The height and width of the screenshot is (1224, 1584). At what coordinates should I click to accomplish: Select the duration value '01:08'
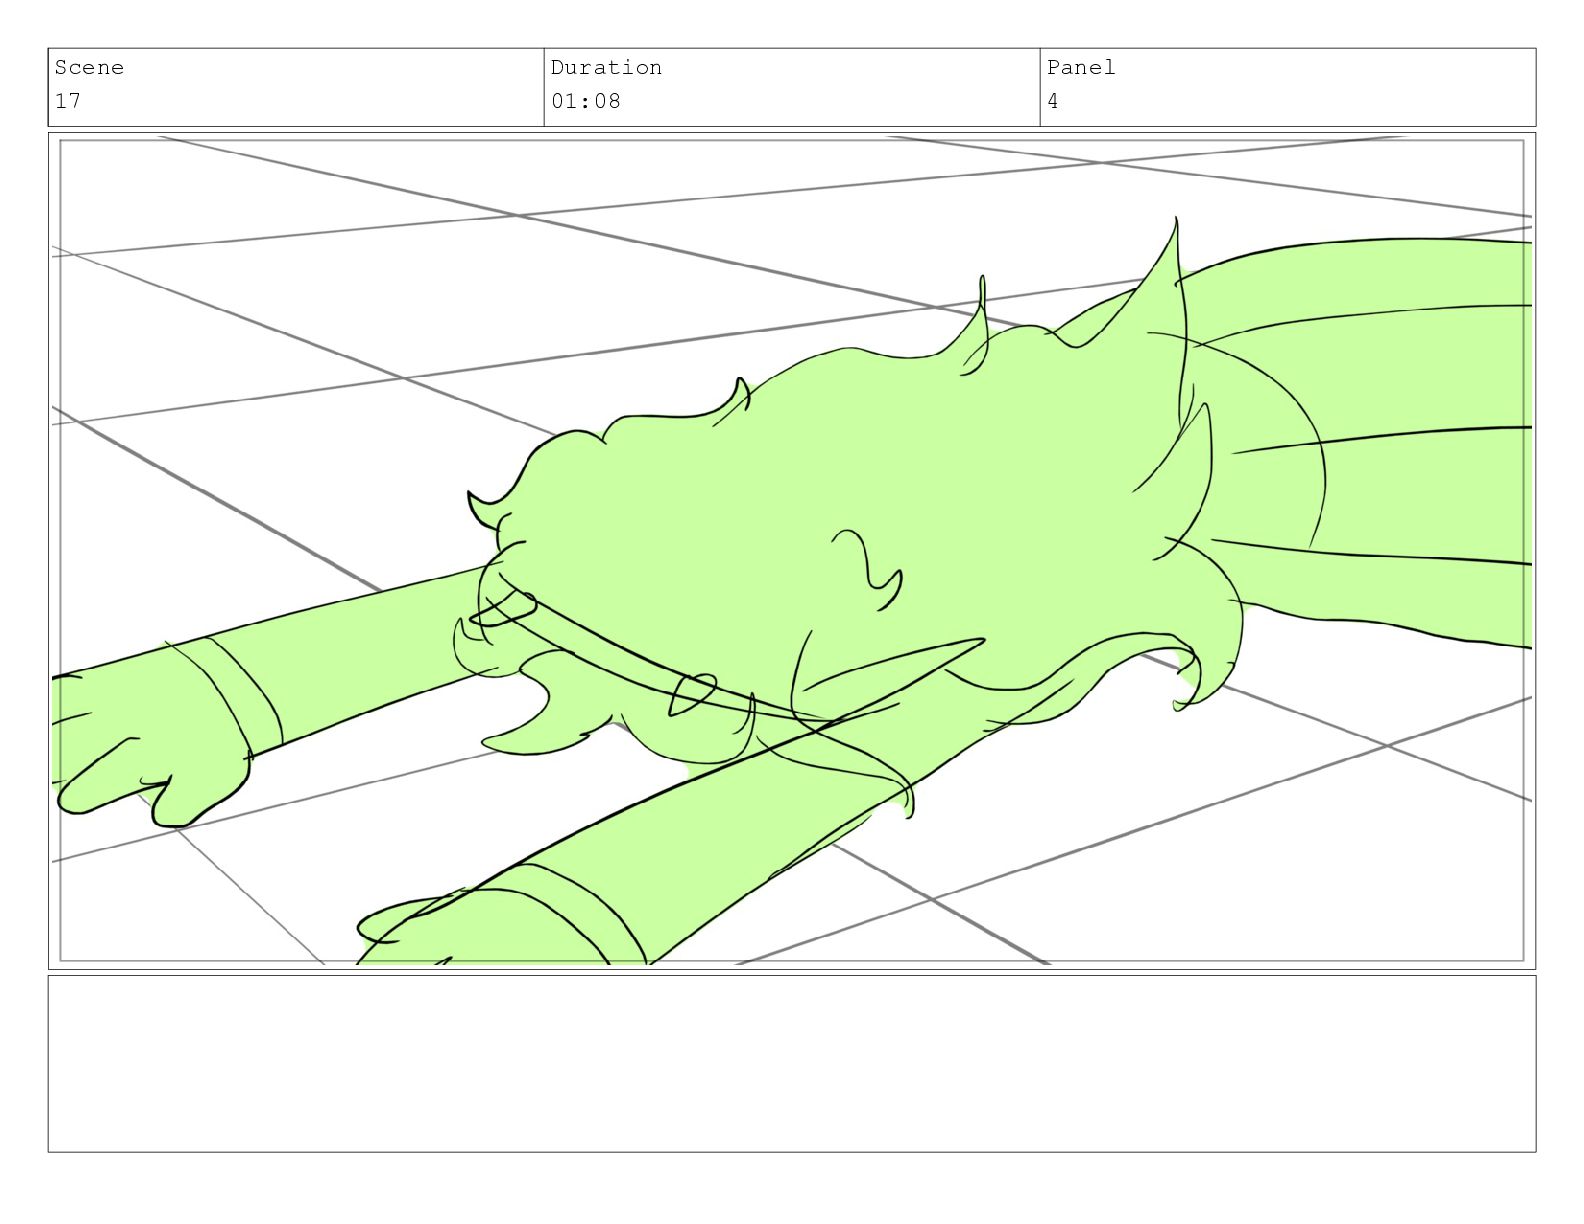(586, 101)
